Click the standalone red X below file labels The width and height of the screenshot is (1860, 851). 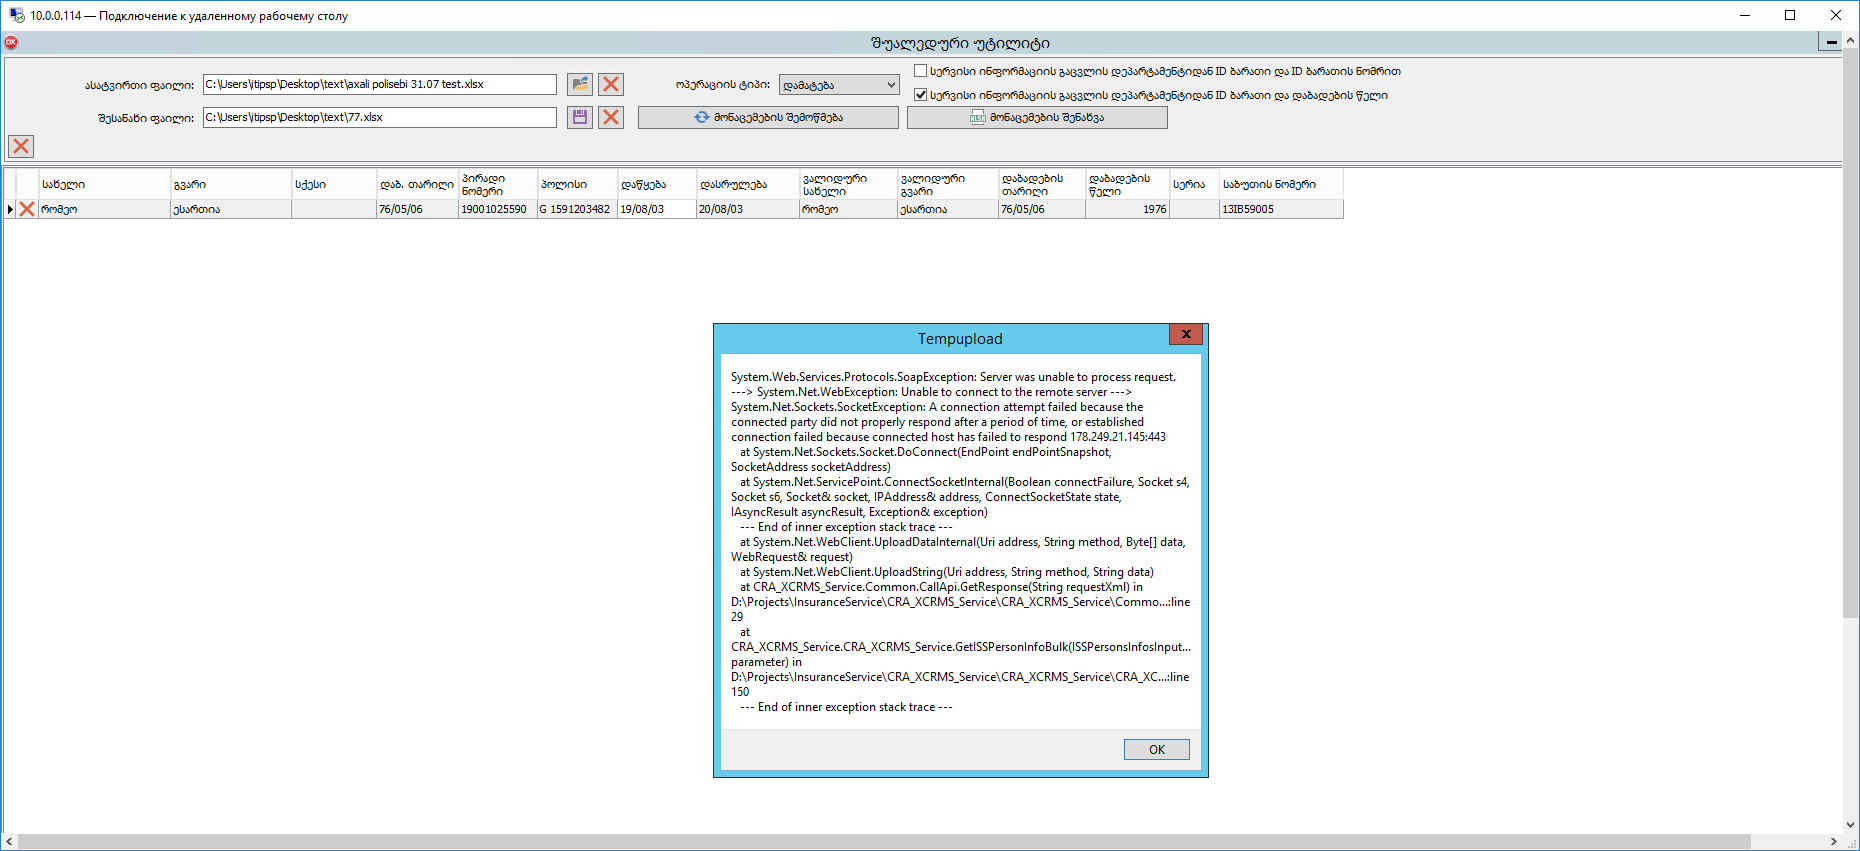(x=21, y=147)
